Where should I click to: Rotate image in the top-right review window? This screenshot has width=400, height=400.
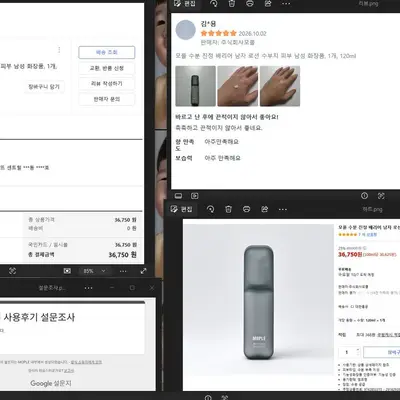point(214,4)
